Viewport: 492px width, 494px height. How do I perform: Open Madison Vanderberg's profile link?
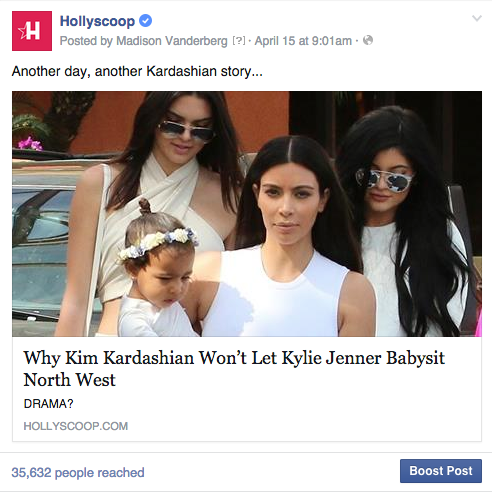(x=172, y=41)
